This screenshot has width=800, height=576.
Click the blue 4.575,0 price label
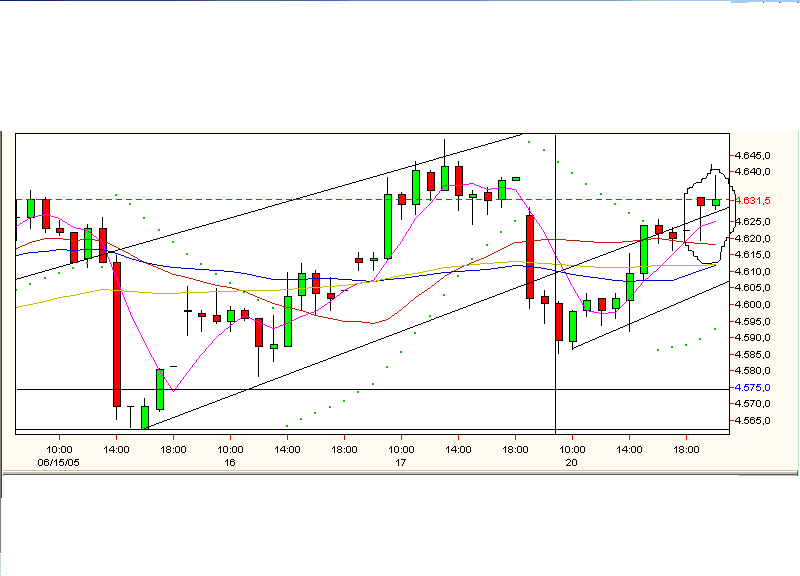click(753, 388)
